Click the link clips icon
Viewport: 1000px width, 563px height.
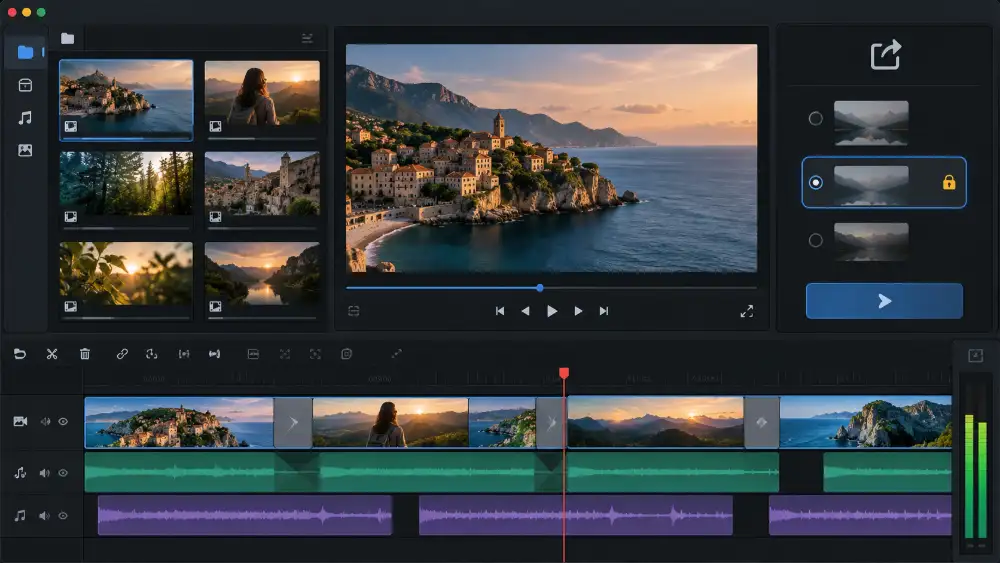(122, 354)
